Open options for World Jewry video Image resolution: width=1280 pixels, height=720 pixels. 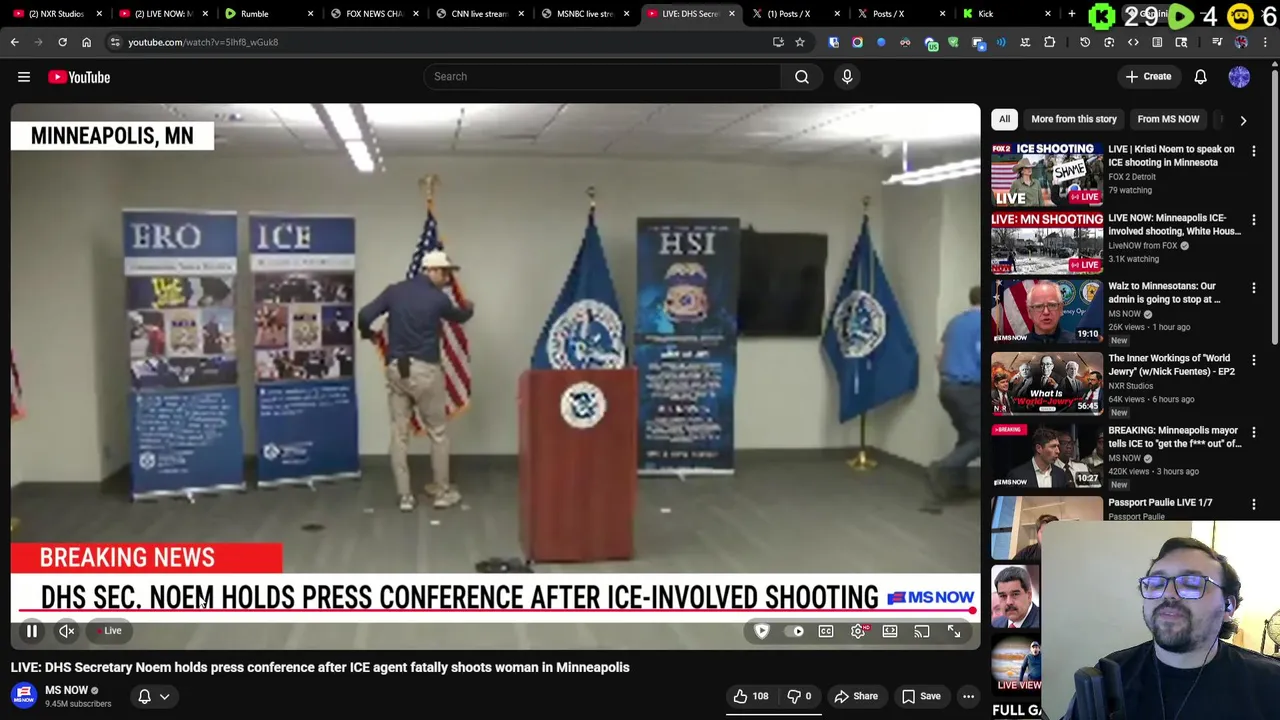click(1254, 360)
